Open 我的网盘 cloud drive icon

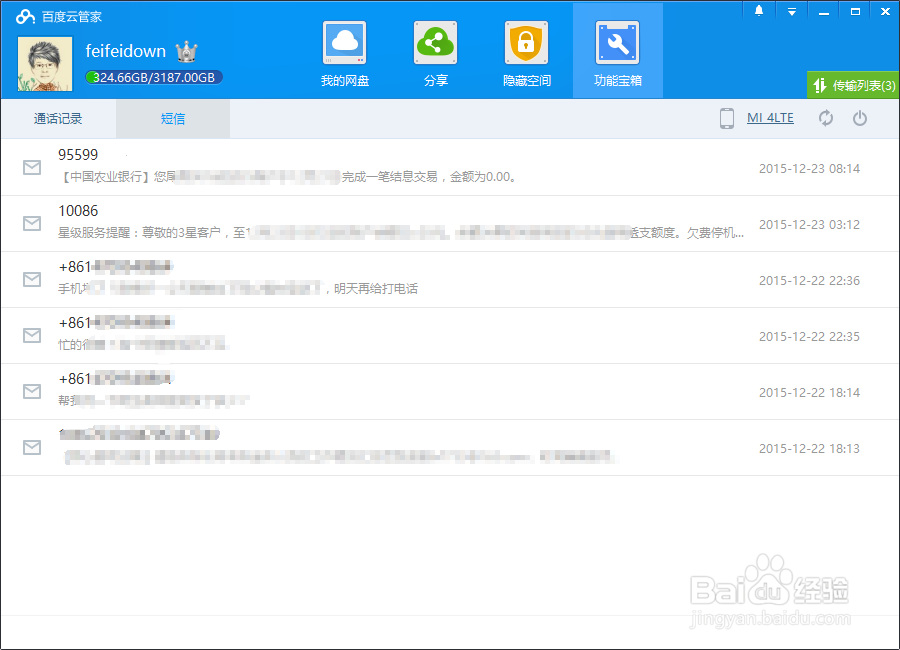(x=344, y=43)
